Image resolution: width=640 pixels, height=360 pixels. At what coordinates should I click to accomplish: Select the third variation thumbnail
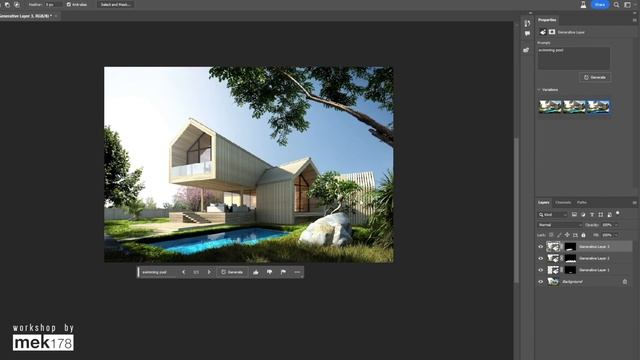[598, 107]
